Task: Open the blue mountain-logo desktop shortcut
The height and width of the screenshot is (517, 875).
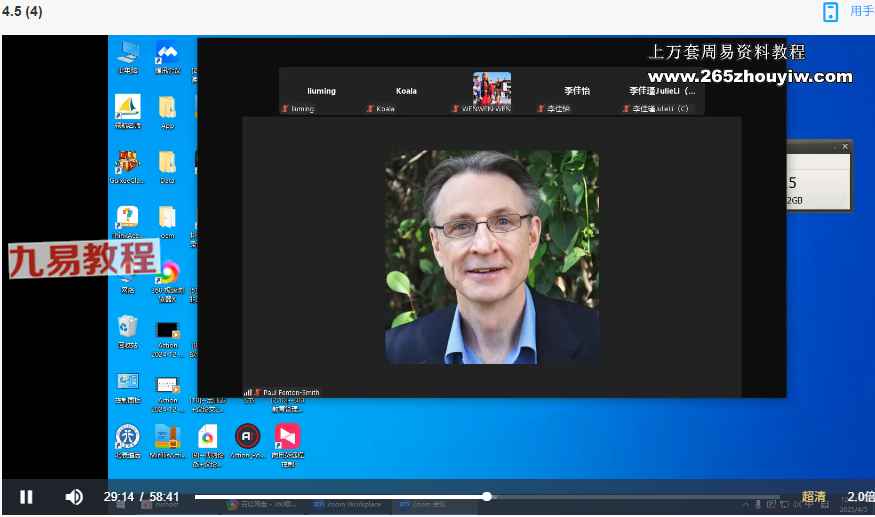Action: click(167, 58)
